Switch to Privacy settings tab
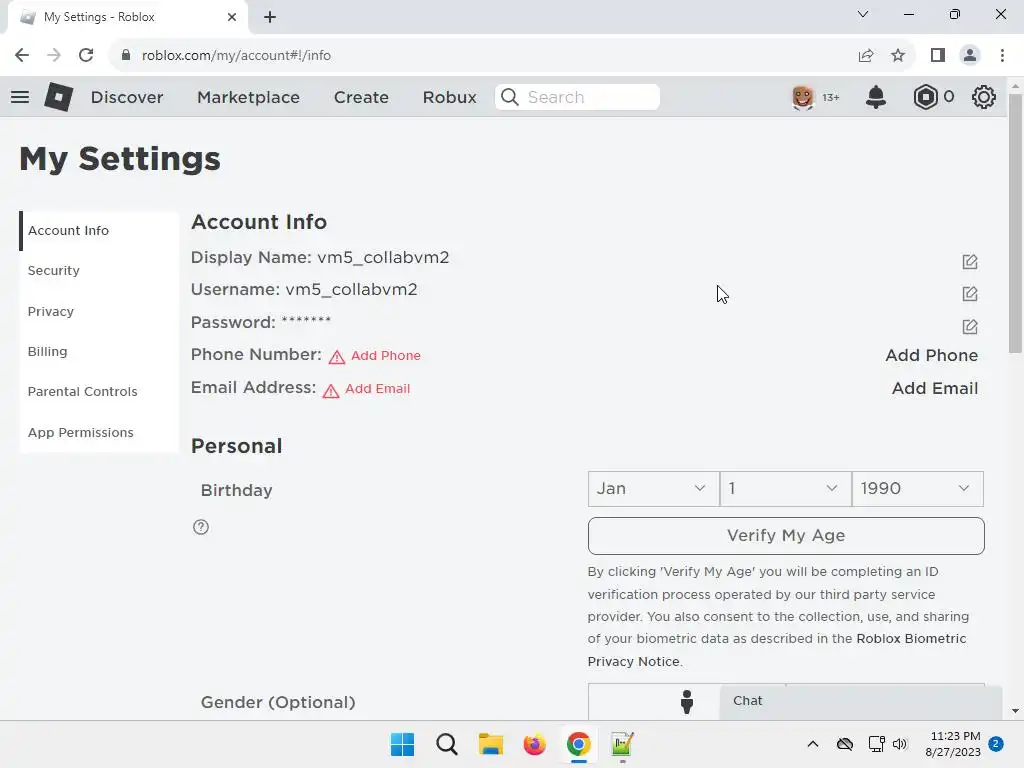Image resolution: width=1024 pixels, height=768 pixels. tap(99, 312)
